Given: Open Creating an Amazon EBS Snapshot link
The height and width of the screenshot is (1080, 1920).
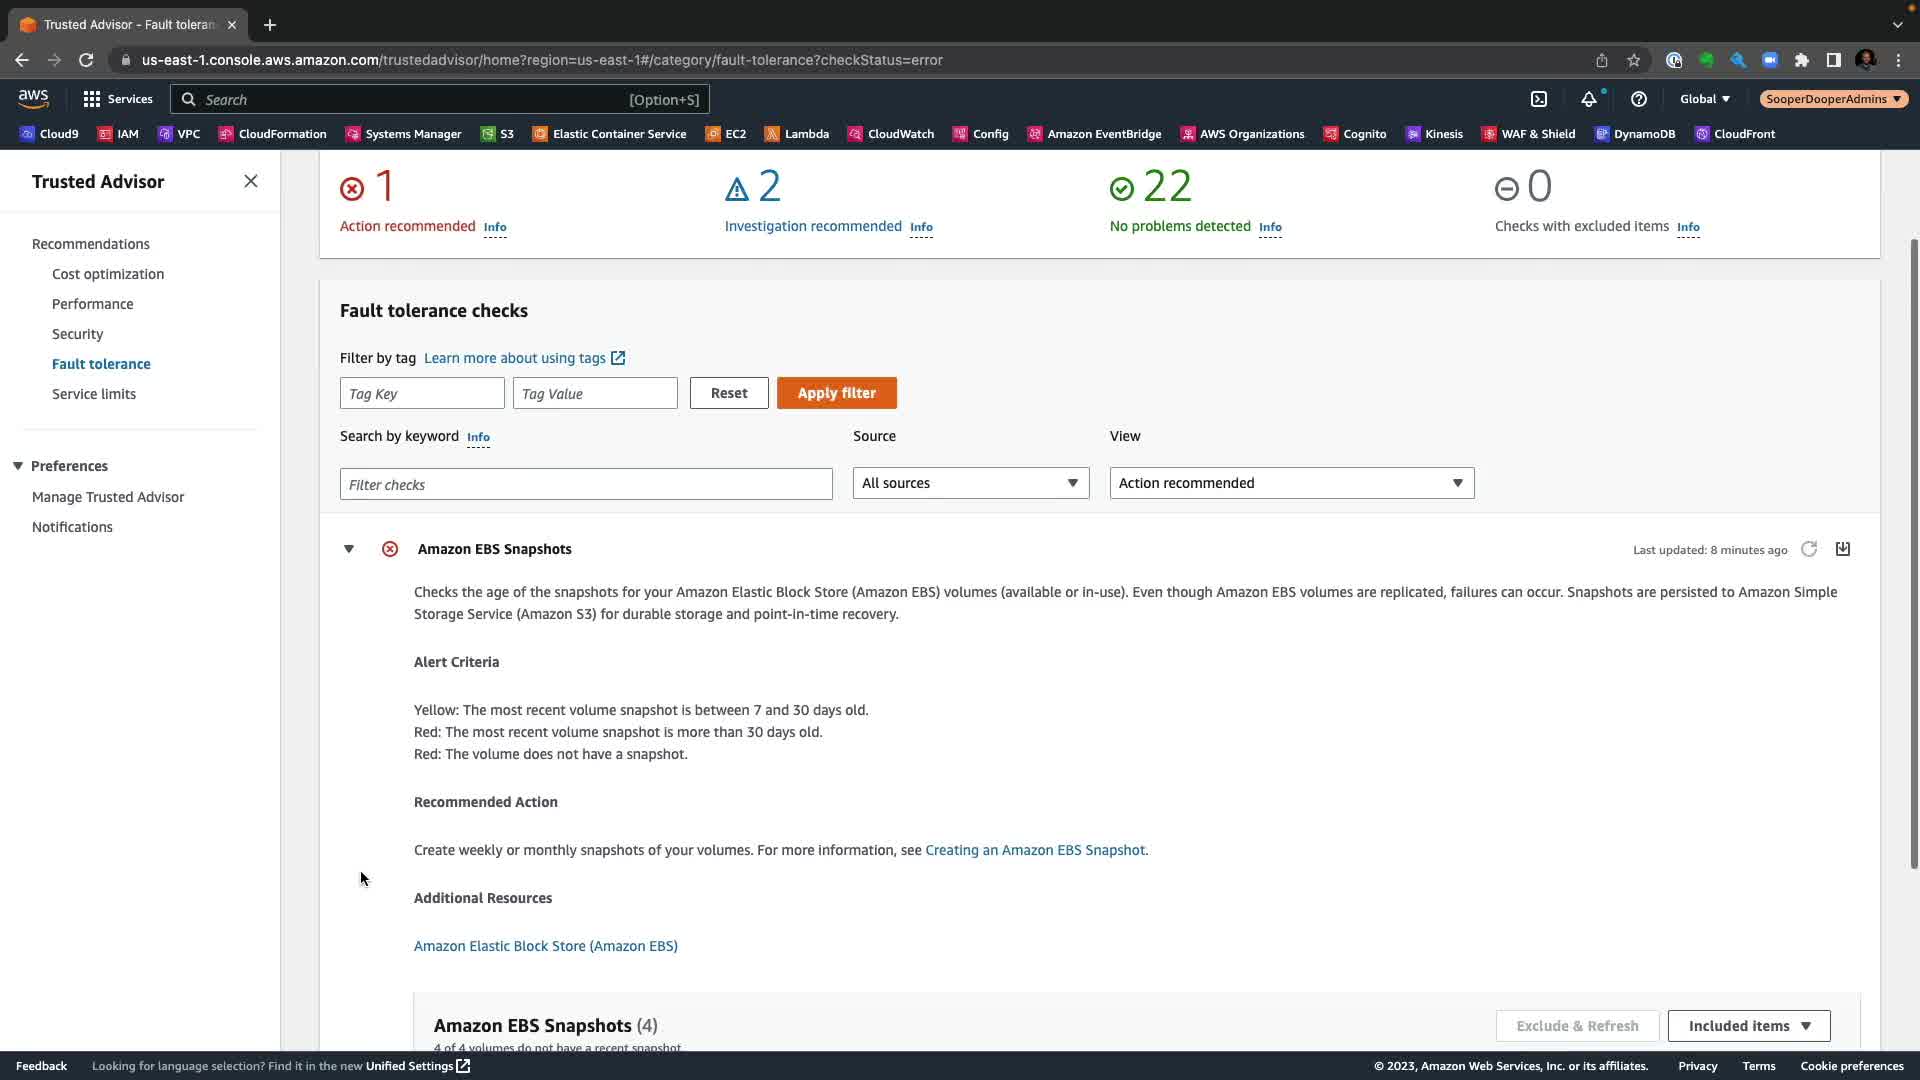Looking at the screenshot, I should [1035, 850].
